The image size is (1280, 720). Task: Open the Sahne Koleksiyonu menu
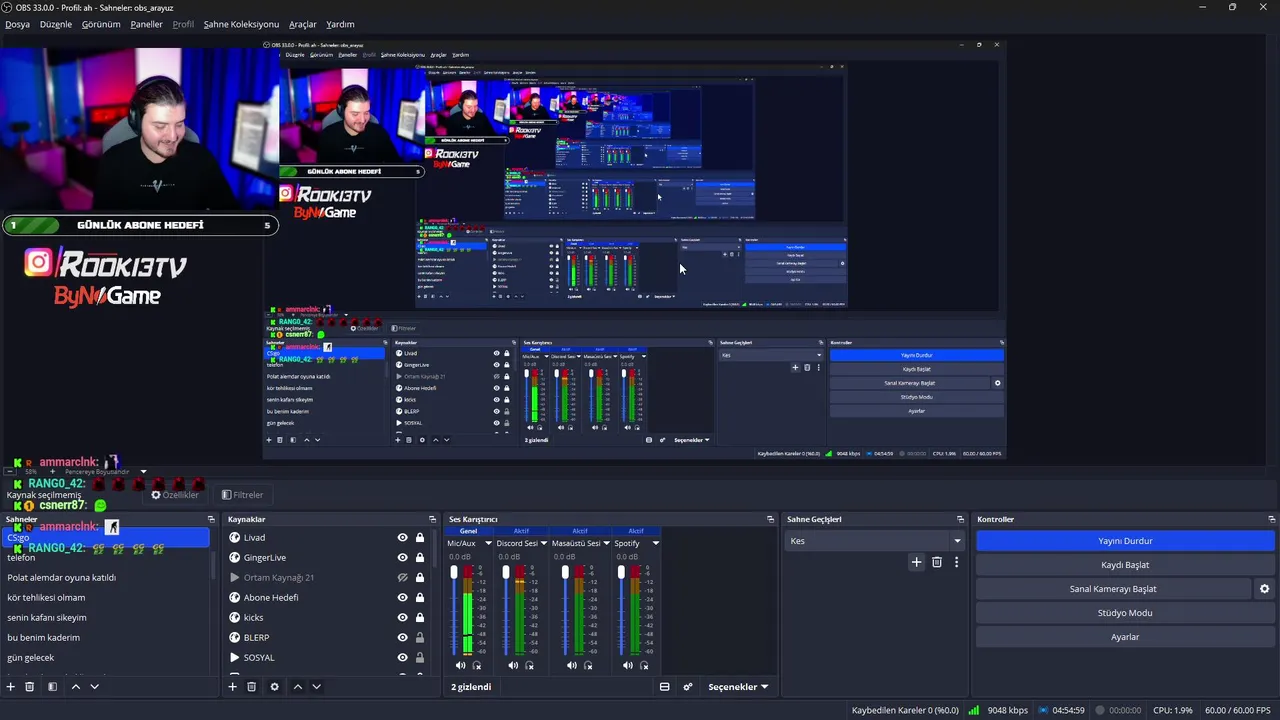click(x=241, y=24)
